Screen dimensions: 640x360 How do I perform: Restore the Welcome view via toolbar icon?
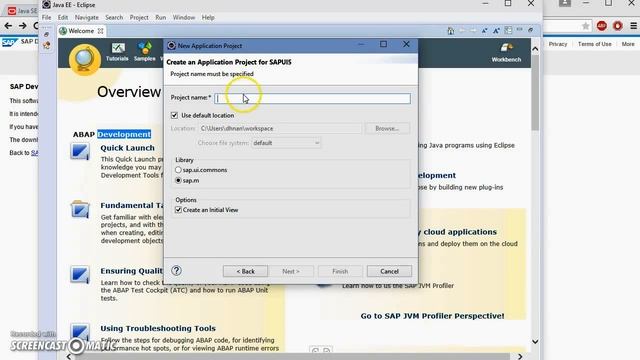tap(531, 30)
